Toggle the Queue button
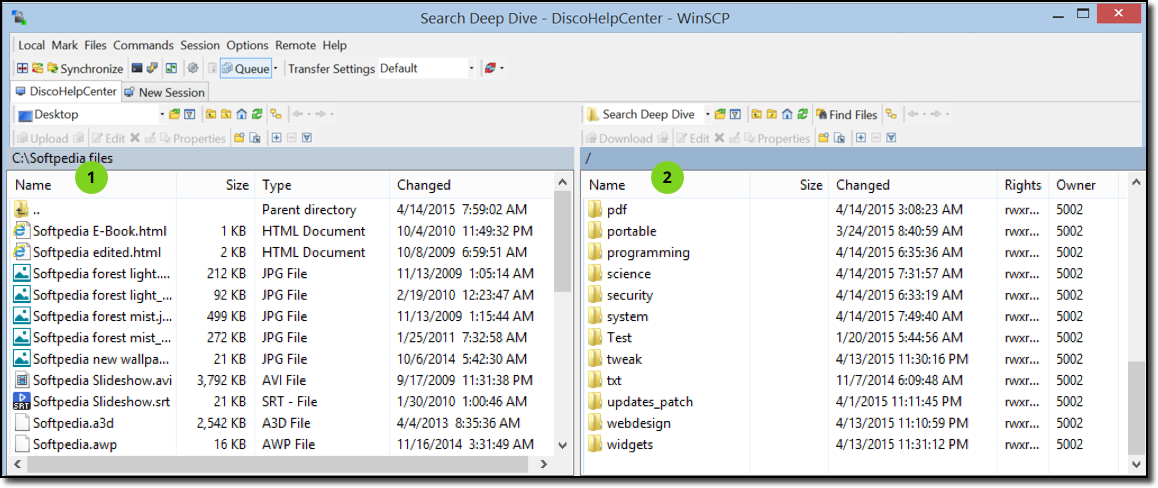 [x=246, y=68]
